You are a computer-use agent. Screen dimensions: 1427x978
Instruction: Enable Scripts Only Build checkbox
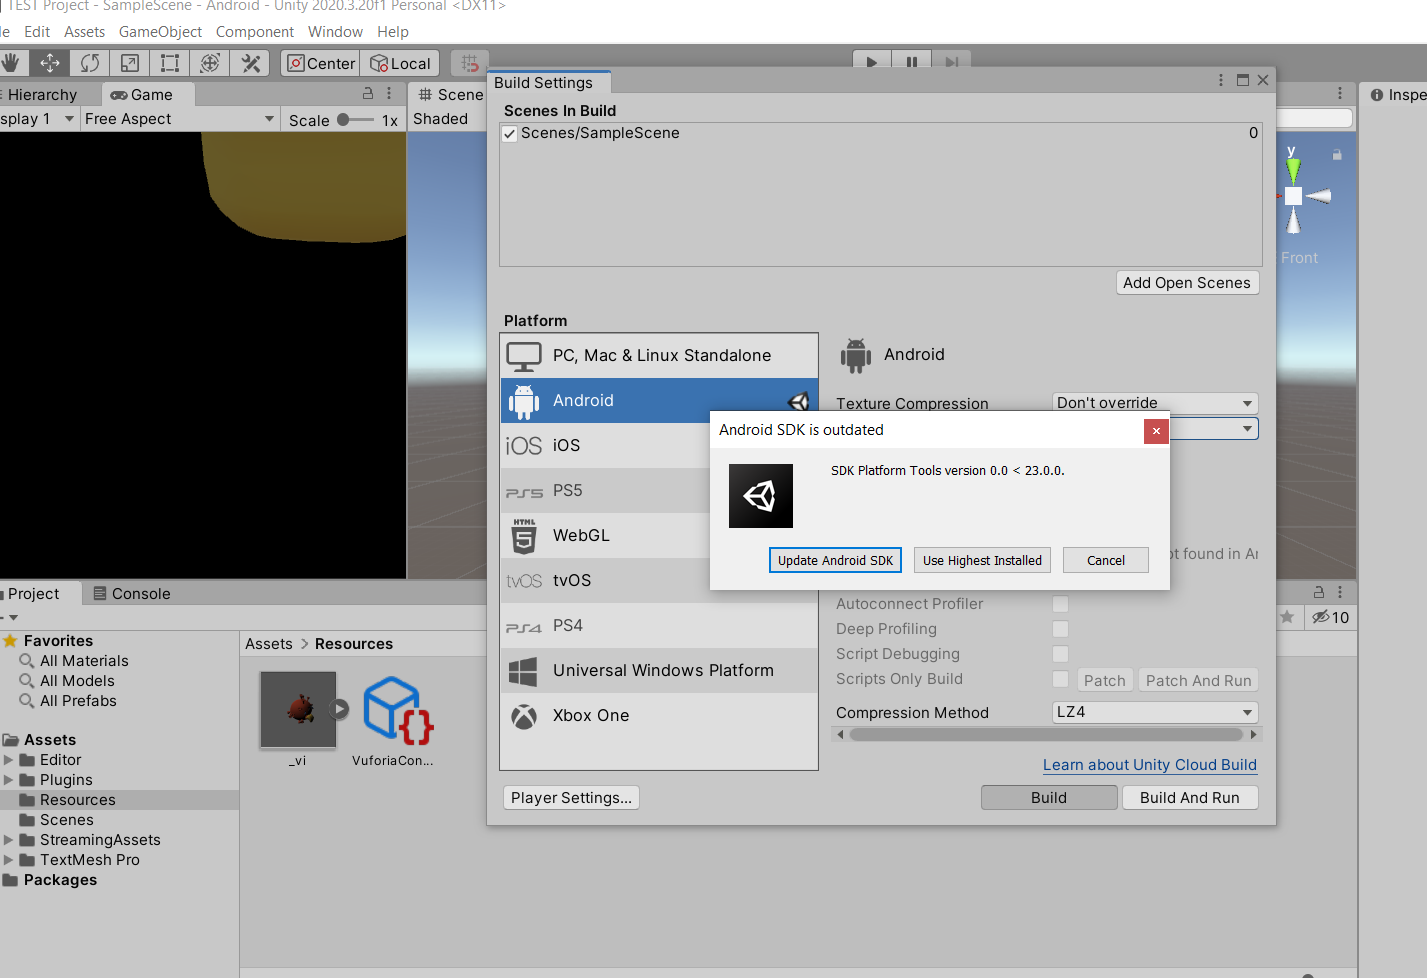[x=1061, y=679]
